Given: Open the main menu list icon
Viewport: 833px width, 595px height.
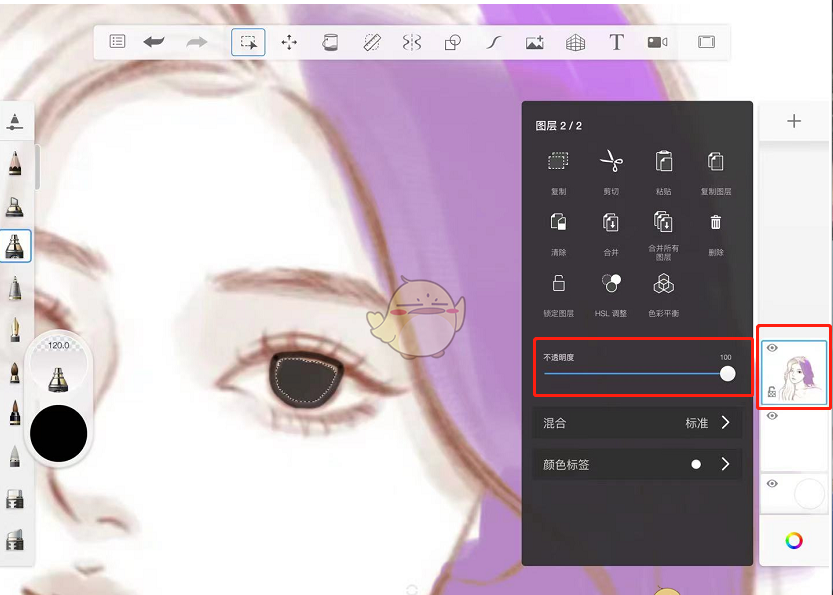Looking at the screenshot, I should click(117, 41).
